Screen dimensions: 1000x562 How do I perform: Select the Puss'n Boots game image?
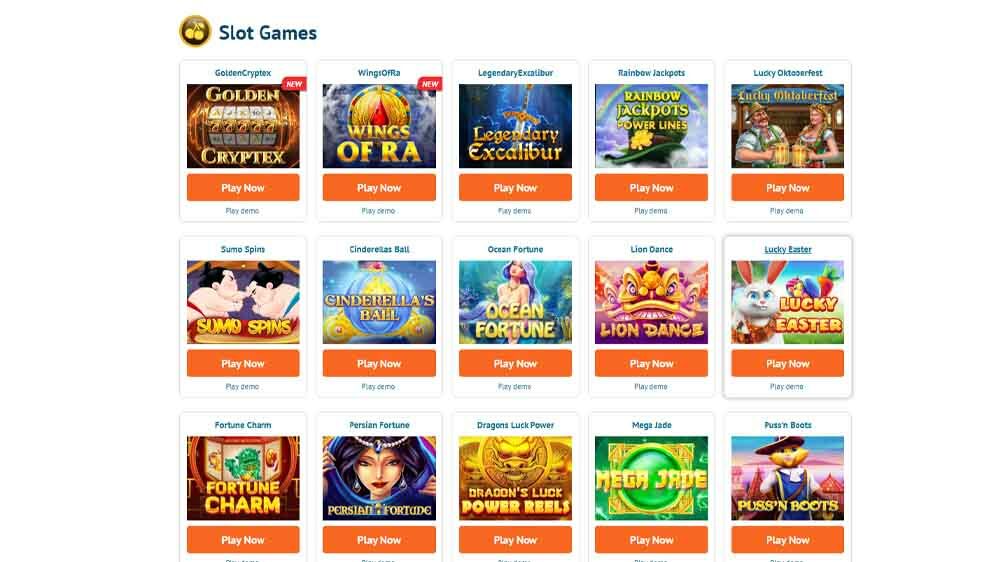click(788, 478)
